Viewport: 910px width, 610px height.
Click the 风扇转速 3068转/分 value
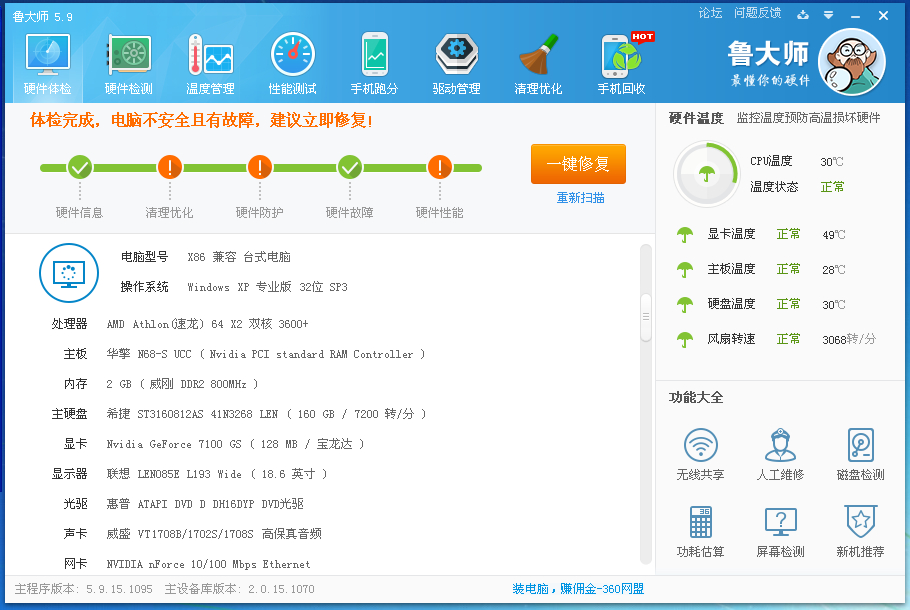849,340
